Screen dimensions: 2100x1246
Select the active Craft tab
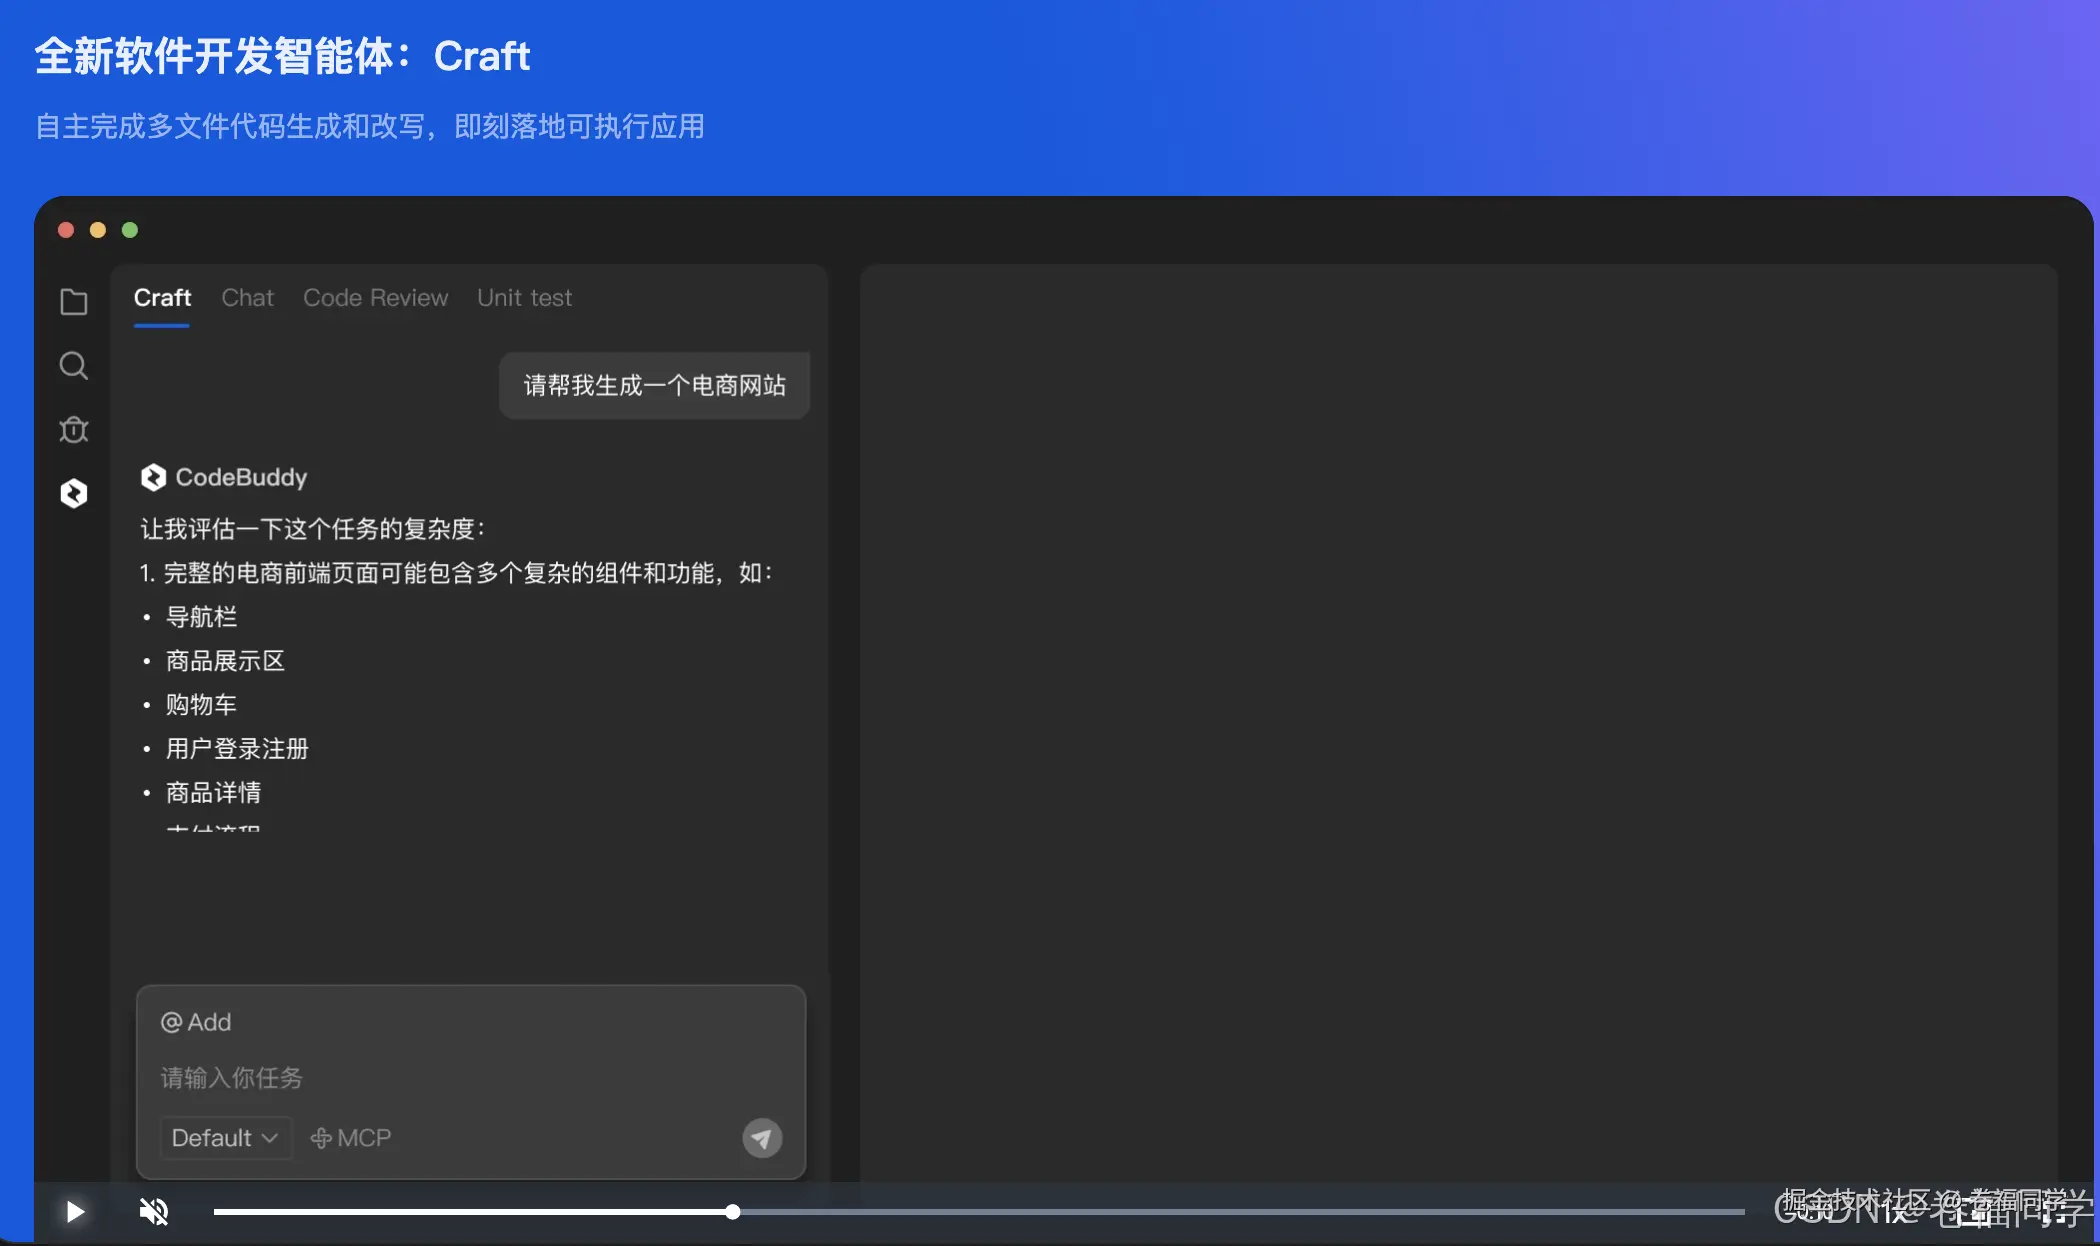(x=161, y=298)
